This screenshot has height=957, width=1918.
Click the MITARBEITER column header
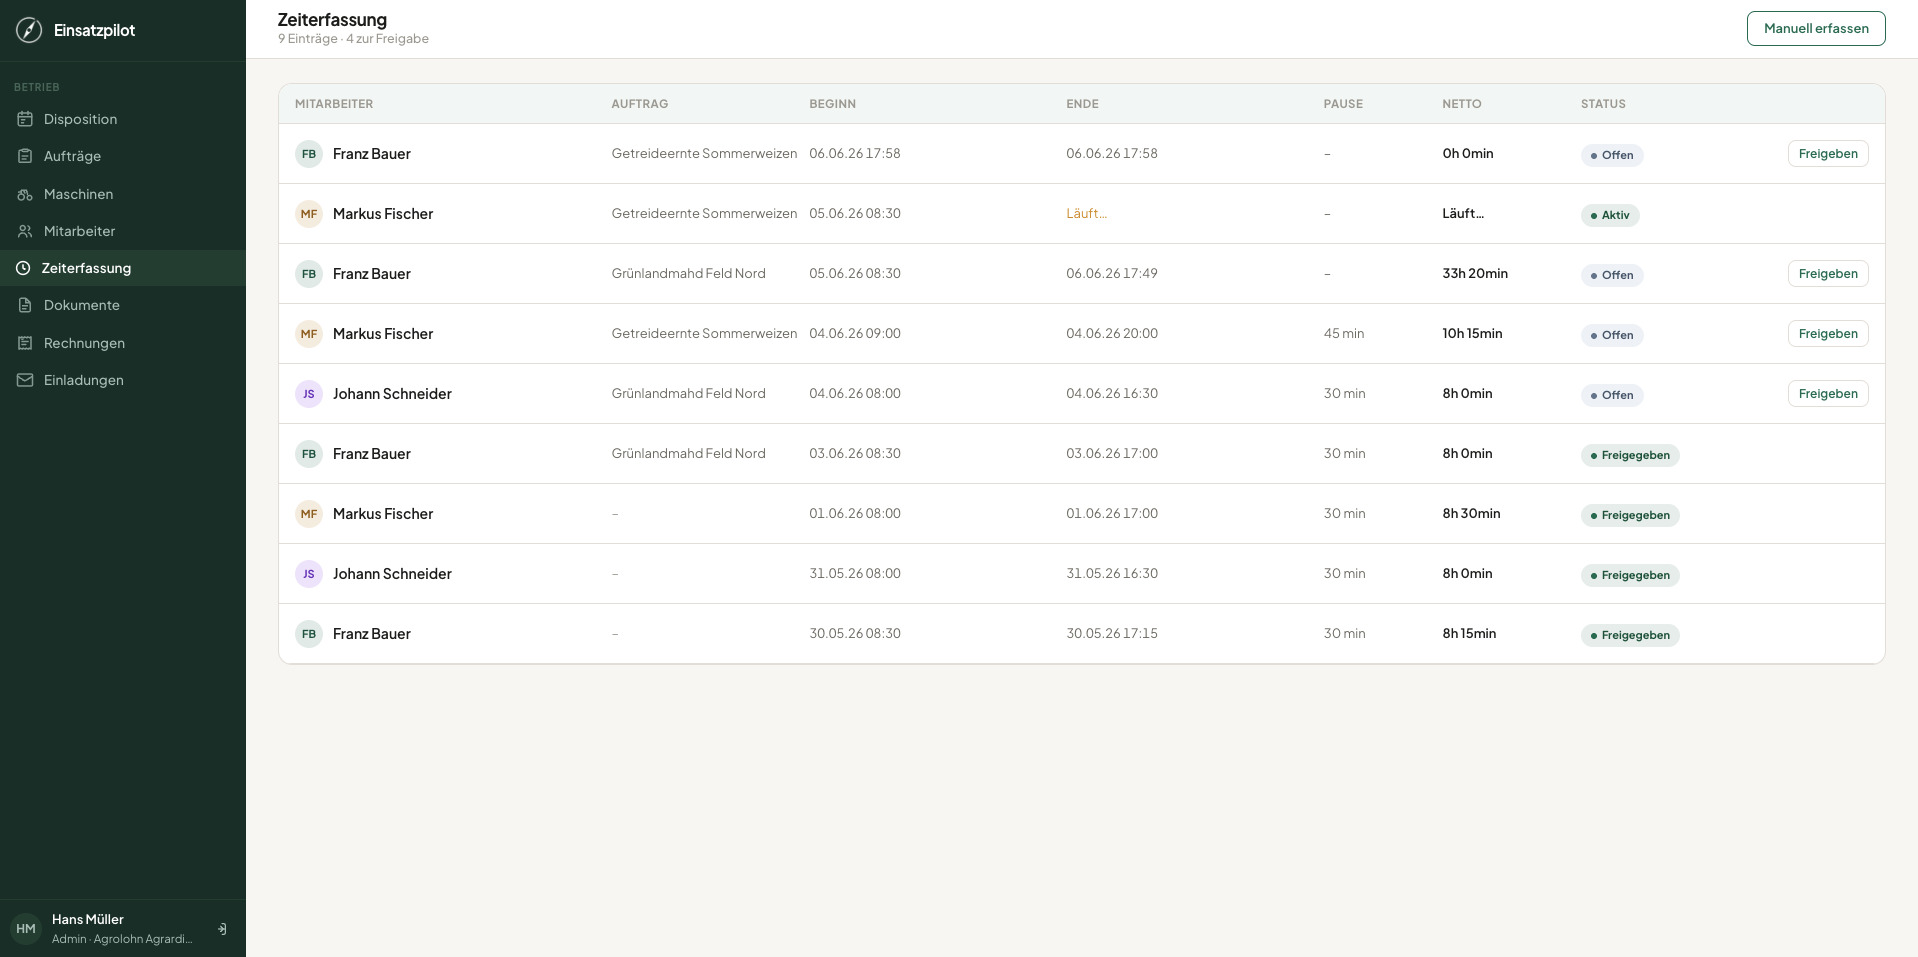click(x=334, y=104)
